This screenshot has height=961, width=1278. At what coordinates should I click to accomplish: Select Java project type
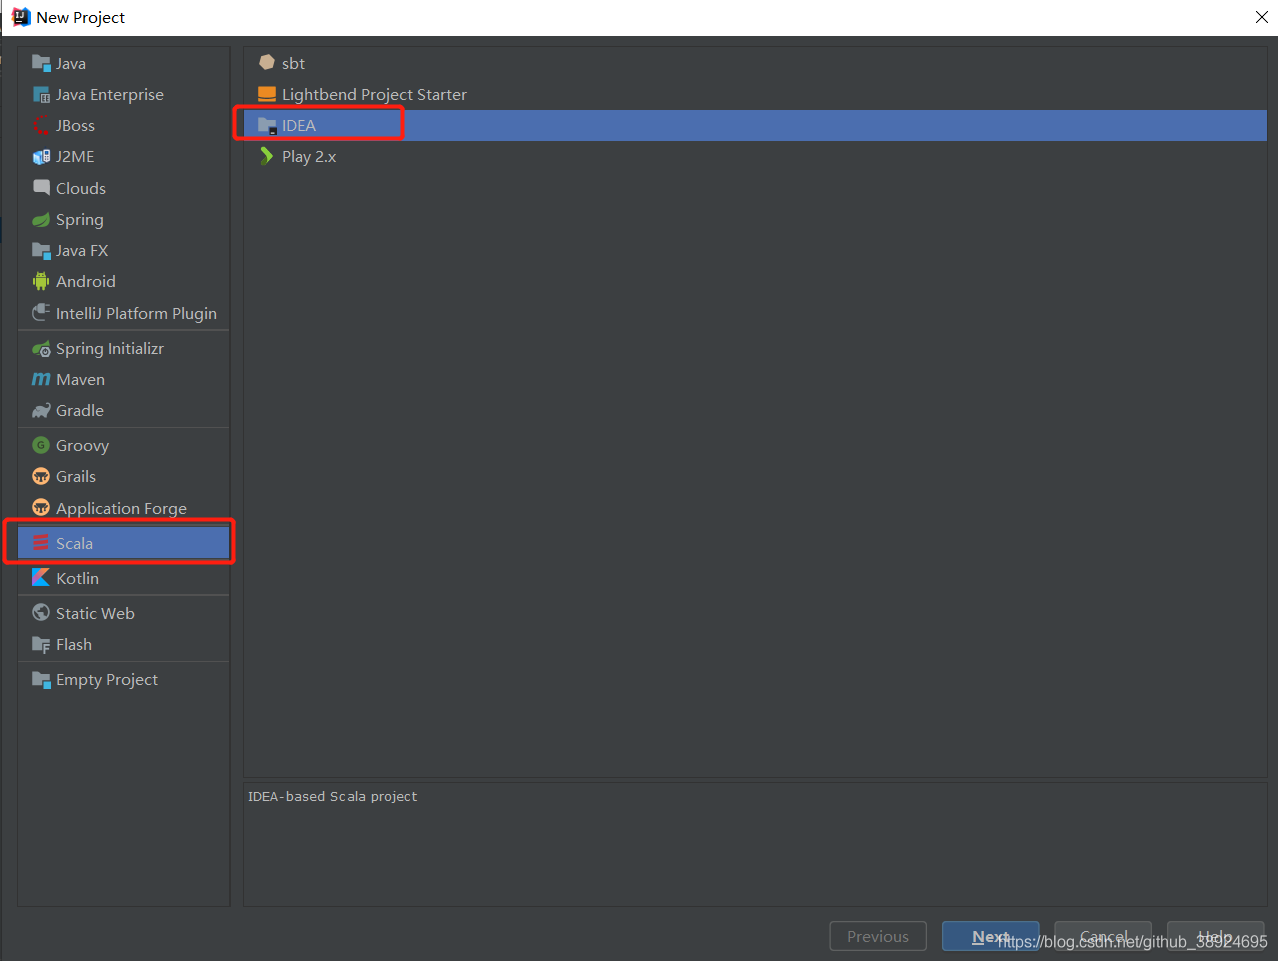pyautogui.click(x=123, y=63)
